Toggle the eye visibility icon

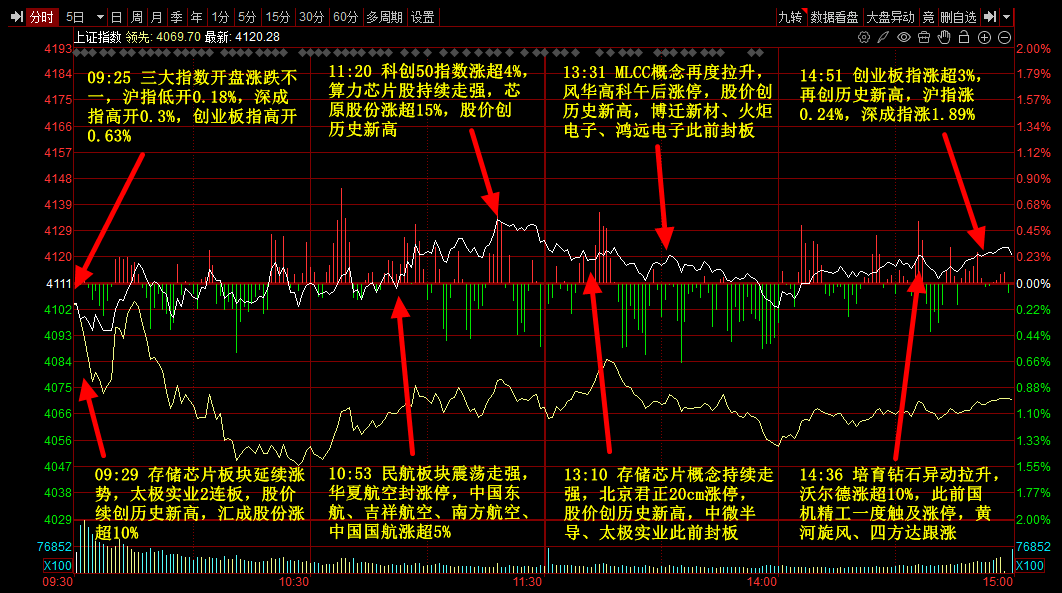pos(904,37)
